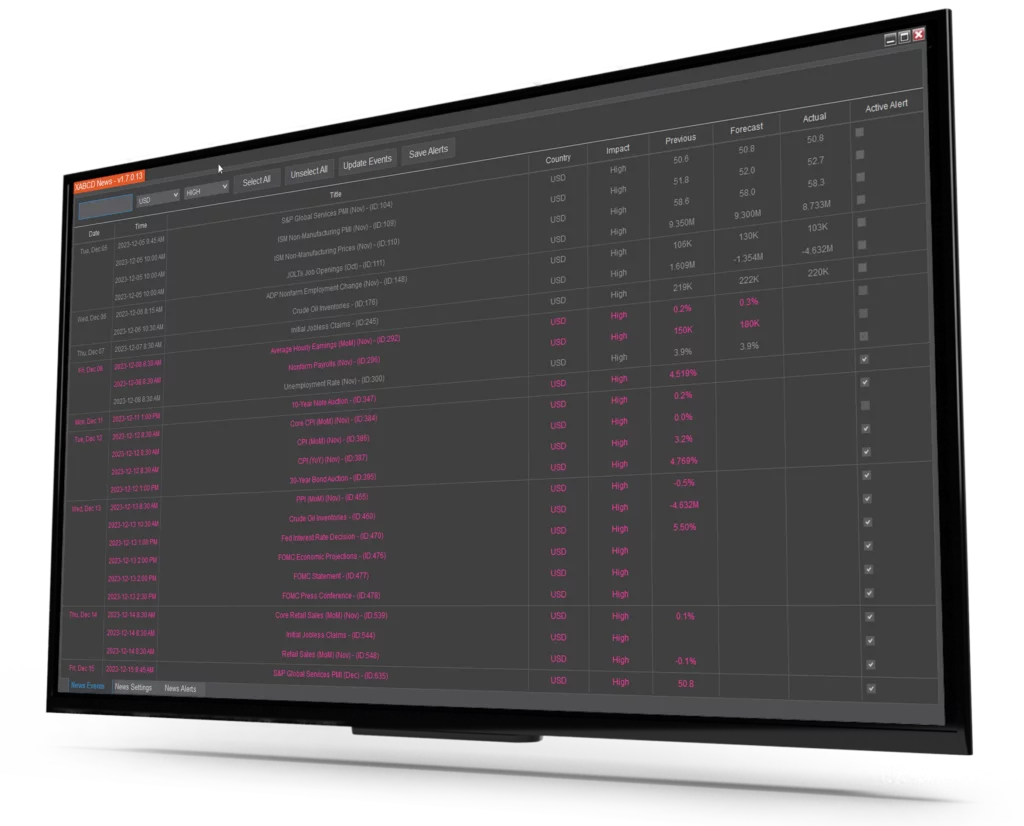Disable alert for Initial Jobless Claims ID:544

coord(870,641)
